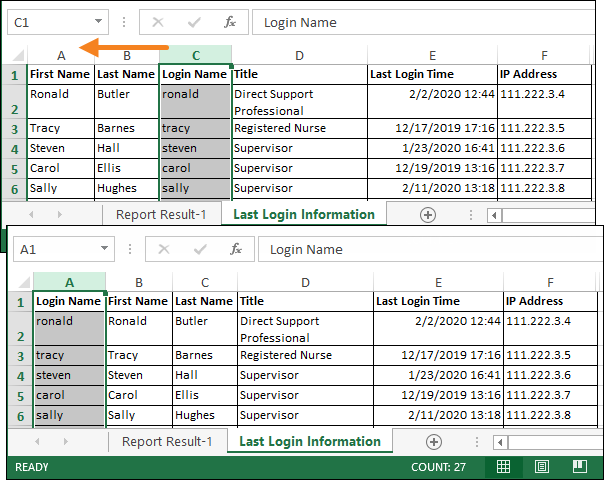Add new sheet in upper window
The height and width of the screenshot is (481, 605).
pos(428,214)
